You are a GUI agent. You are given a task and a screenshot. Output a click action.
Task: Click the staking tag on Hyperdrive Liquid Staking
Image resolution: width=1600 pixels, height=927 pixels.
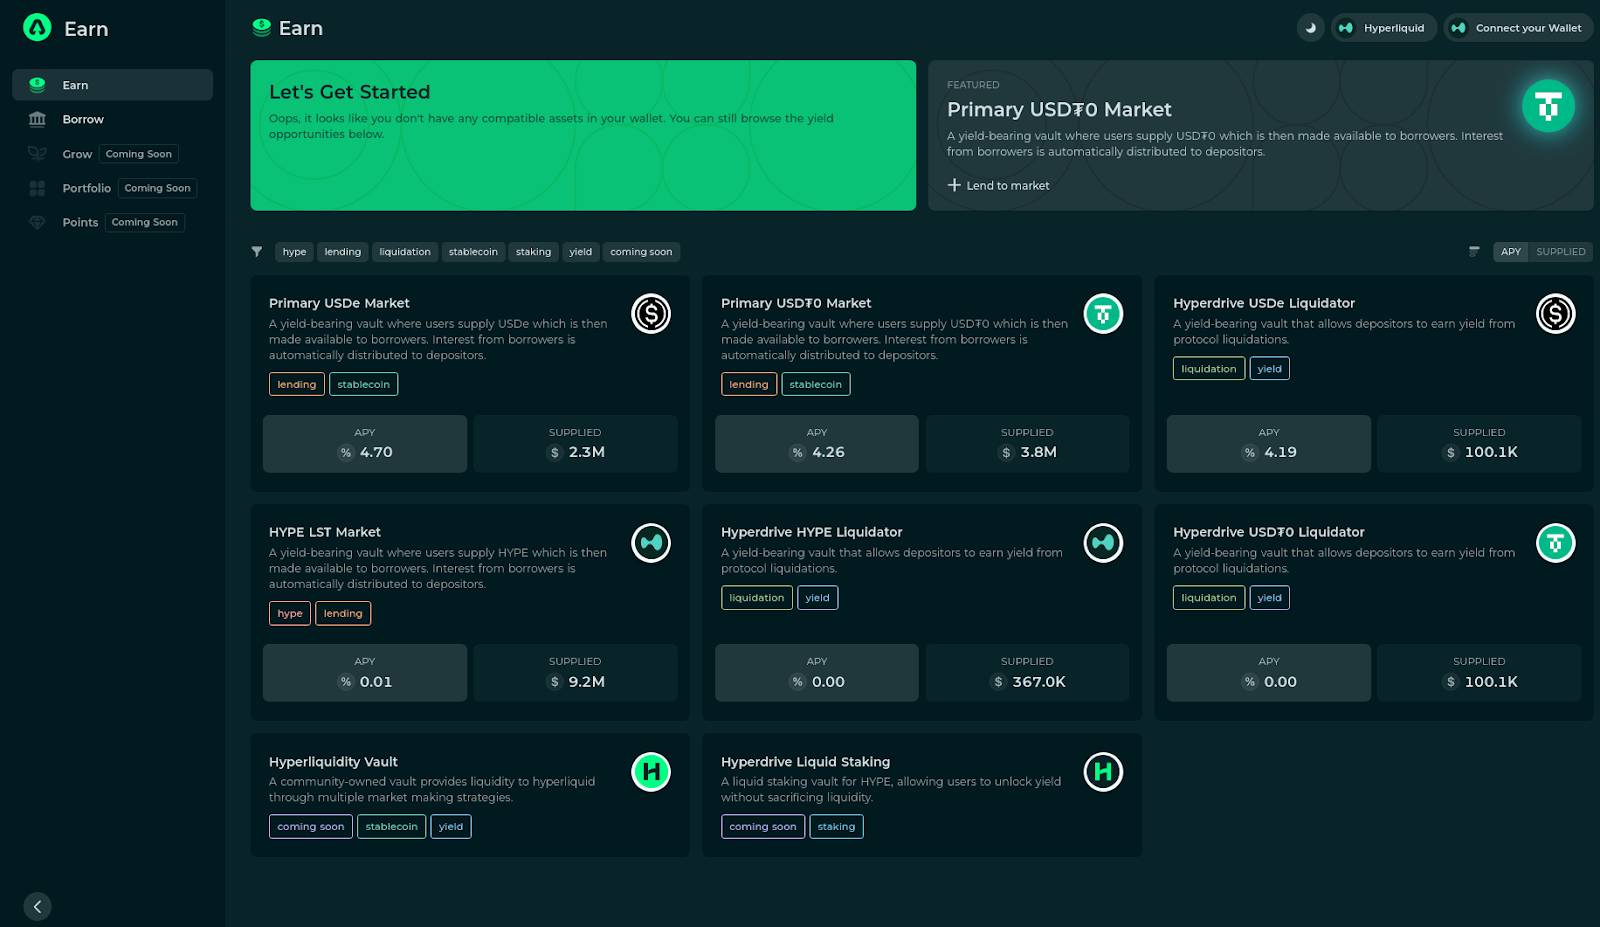[836, 826]
